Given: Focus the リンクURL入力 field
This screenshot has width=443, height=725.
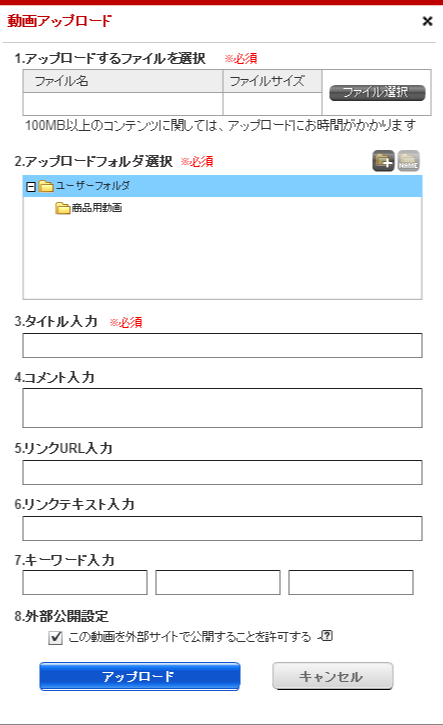Looking at the screenshot, I should tap(222, 472).
